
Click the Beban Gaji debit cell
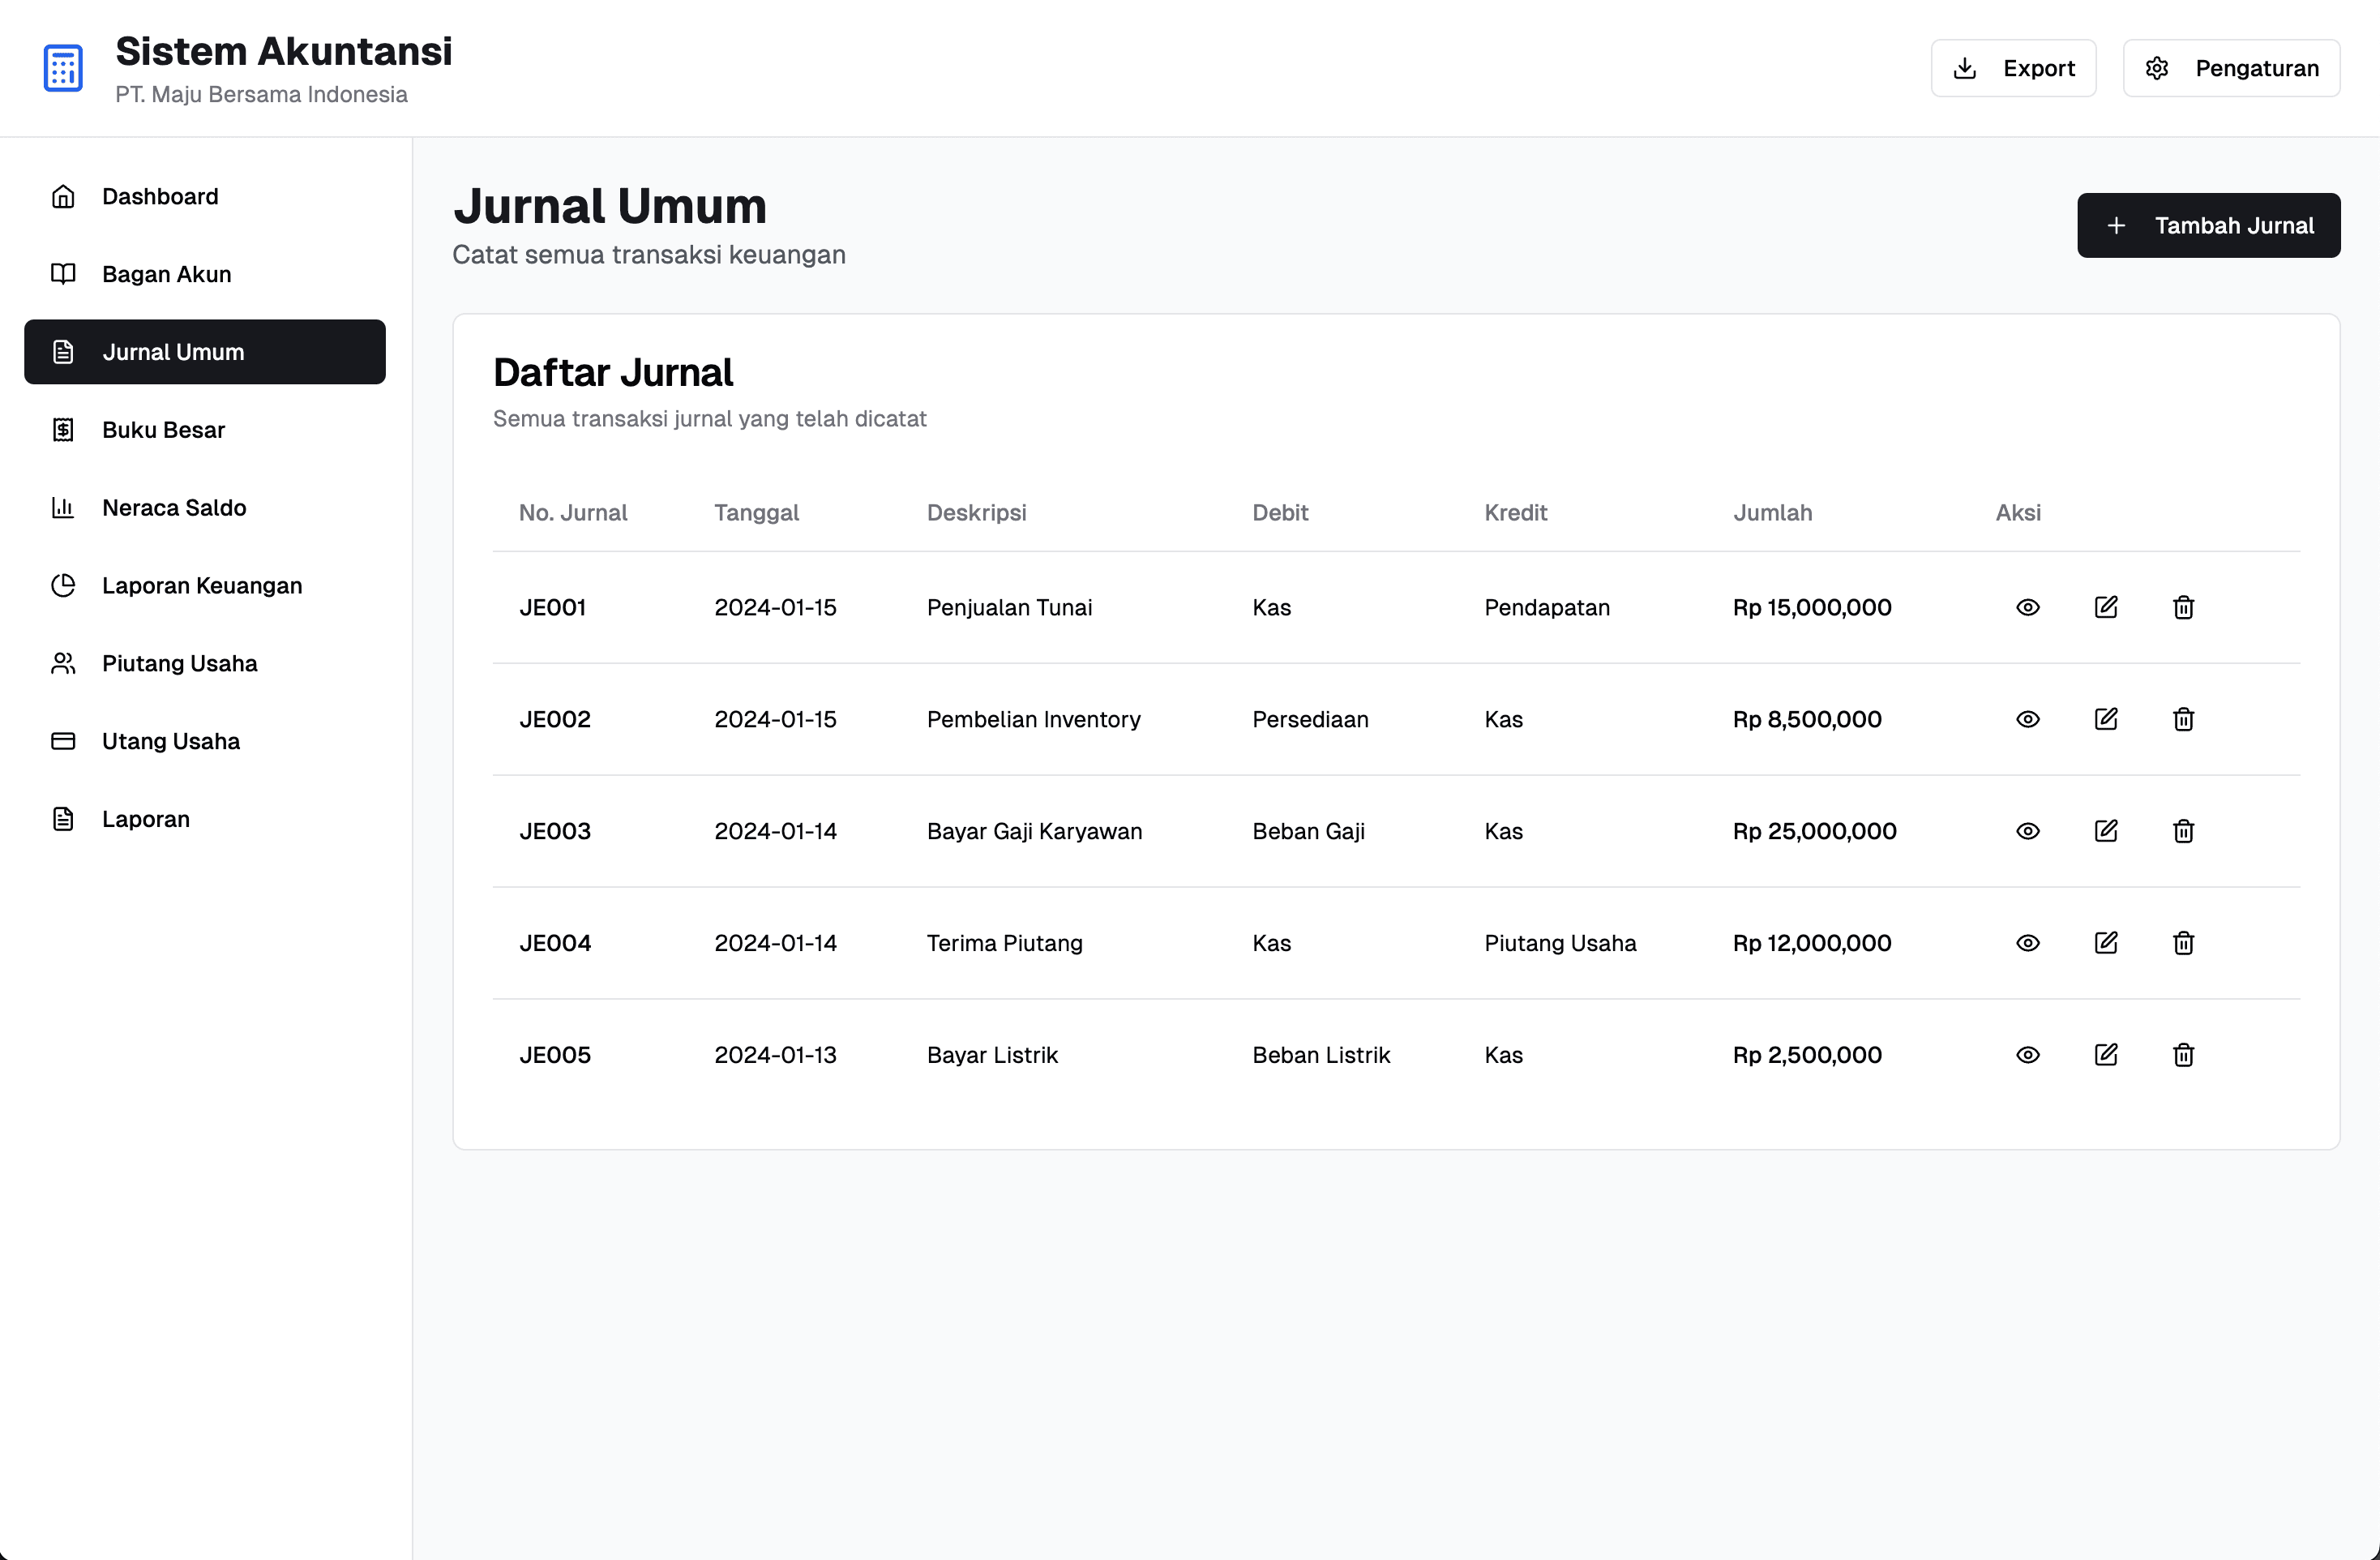(1308, 831)
